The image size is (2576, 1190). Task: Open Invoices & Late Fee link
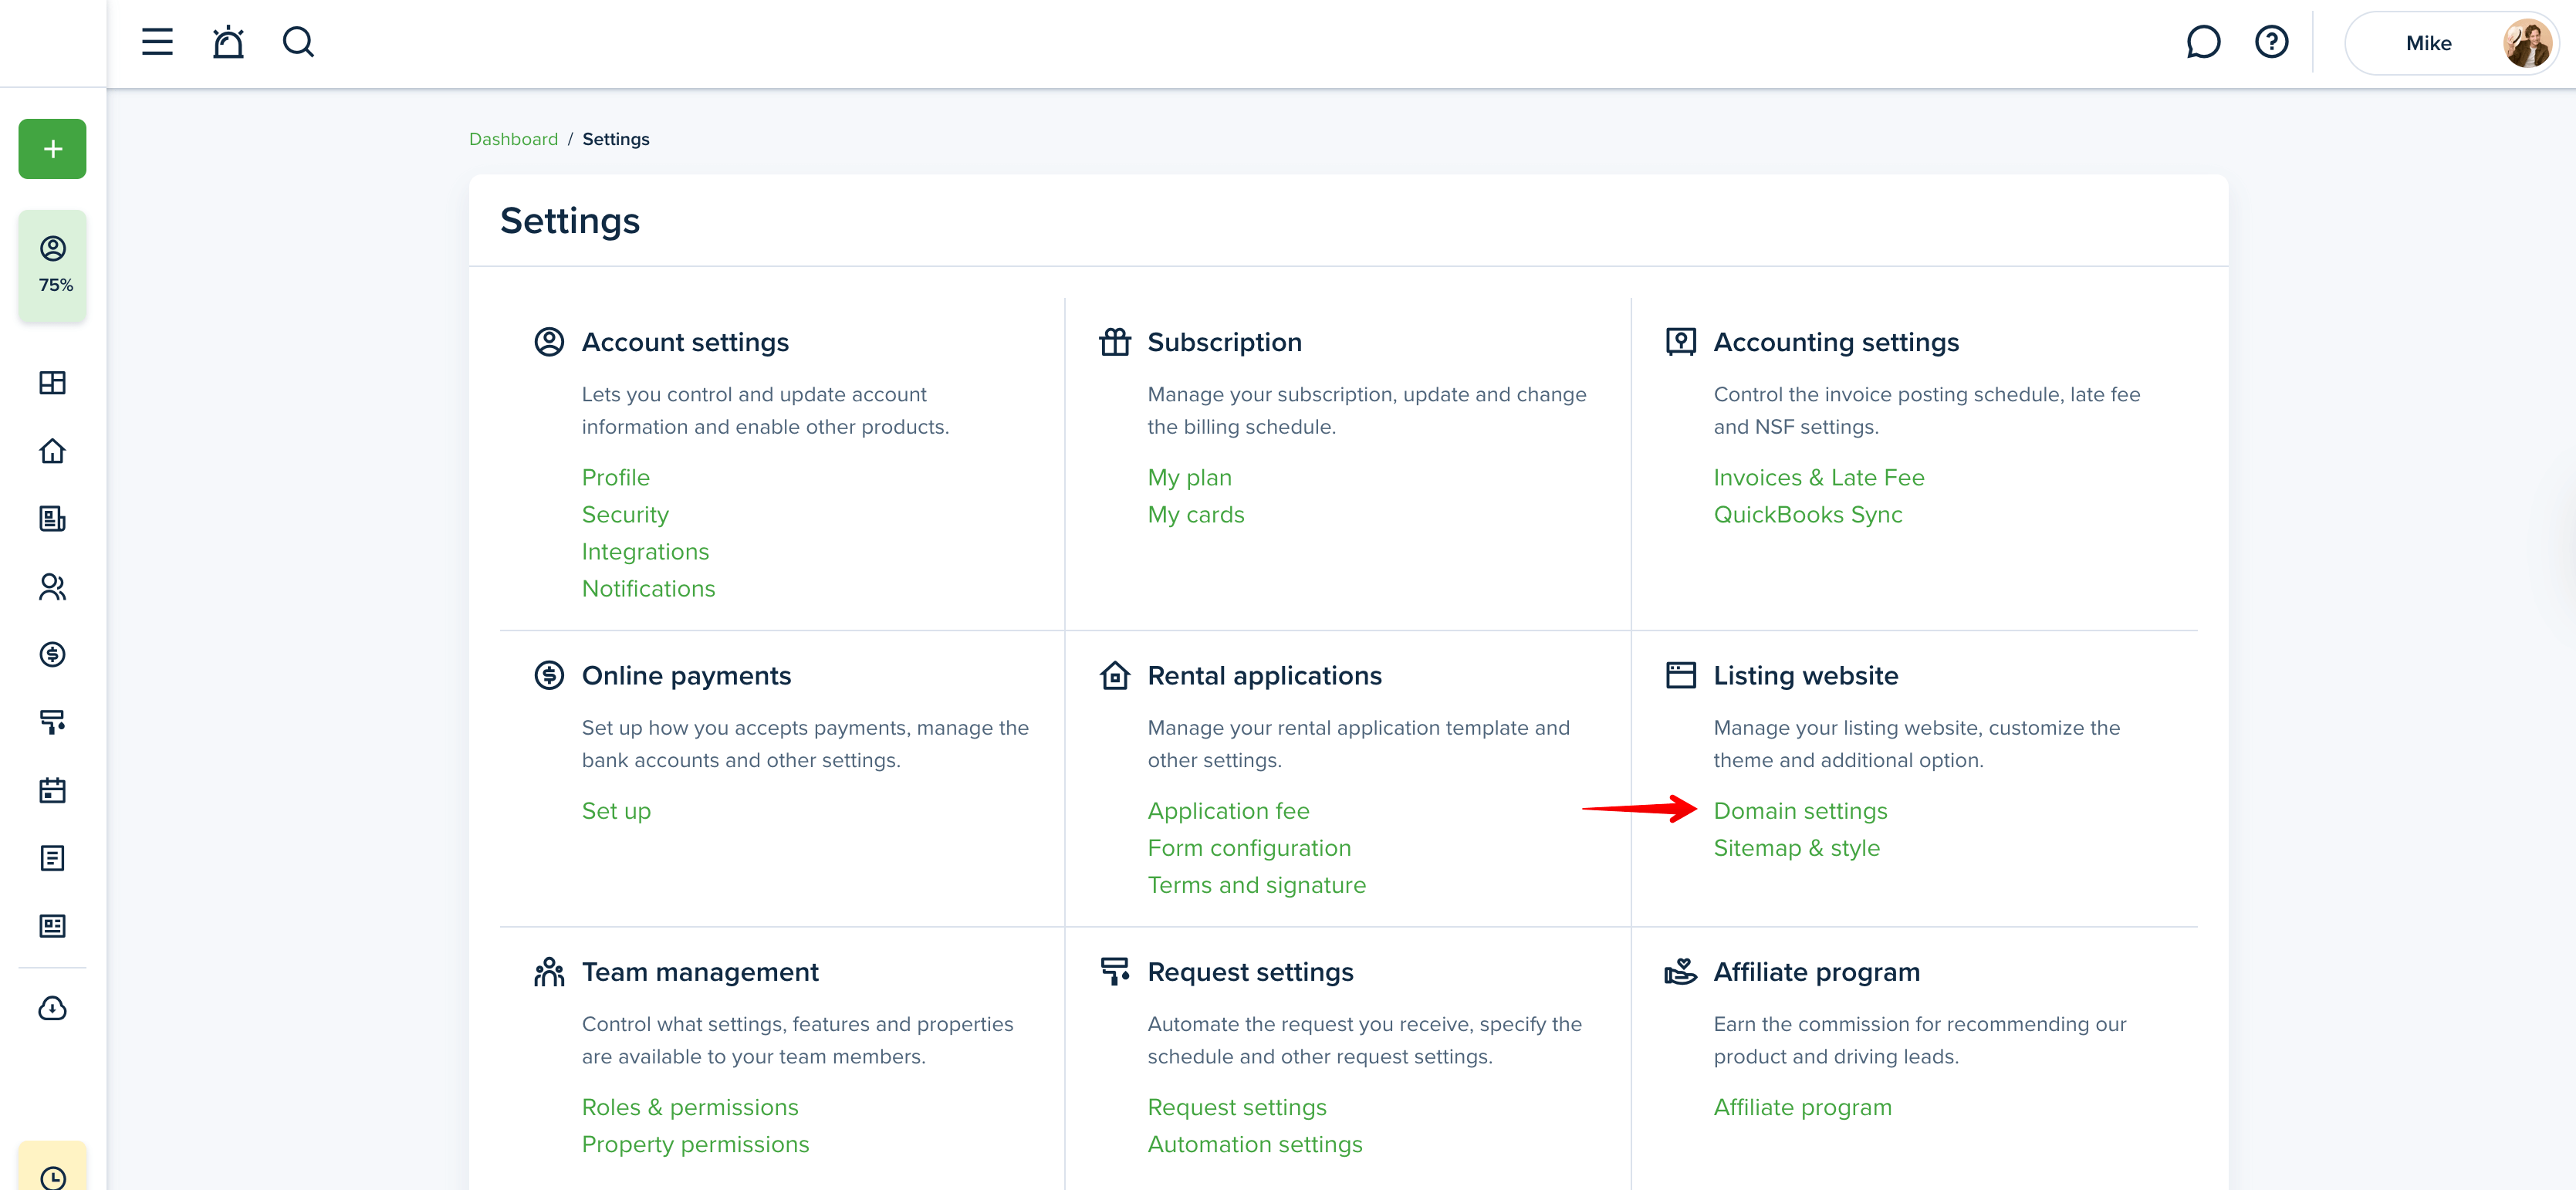click(1818, 478)
